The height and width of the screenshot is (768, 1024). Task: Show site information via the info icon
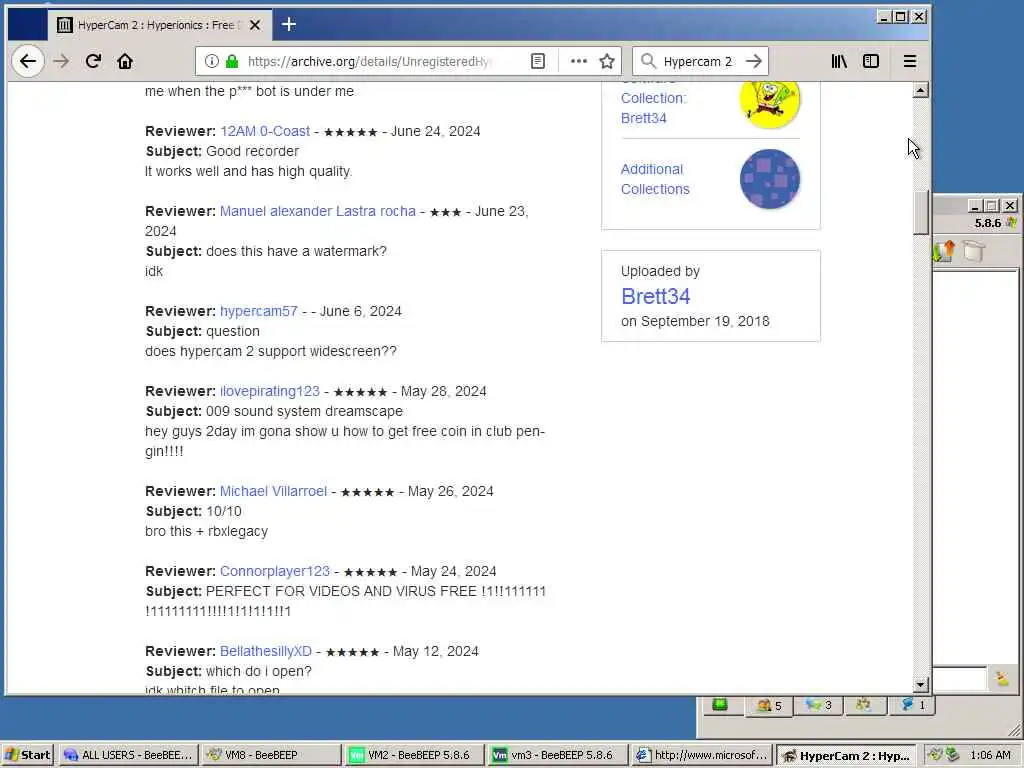212,61
